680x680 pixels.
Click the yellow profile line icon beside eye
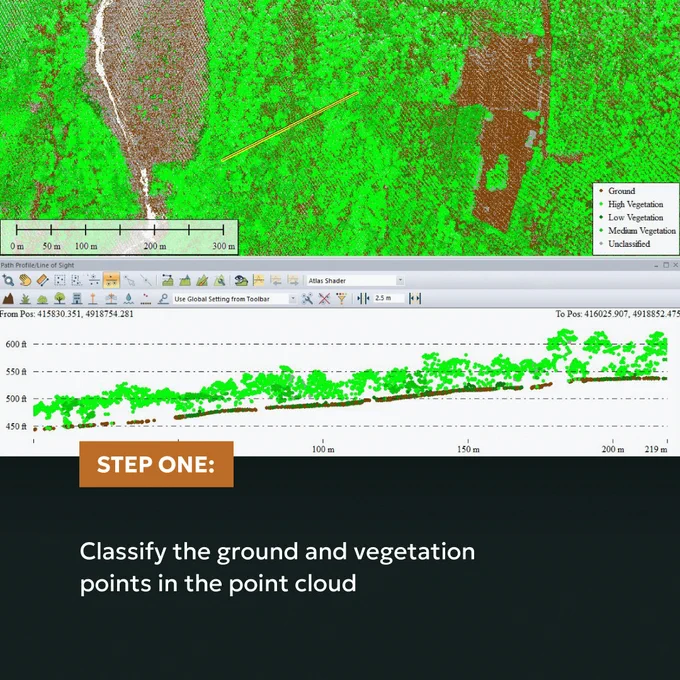[258, 281]
